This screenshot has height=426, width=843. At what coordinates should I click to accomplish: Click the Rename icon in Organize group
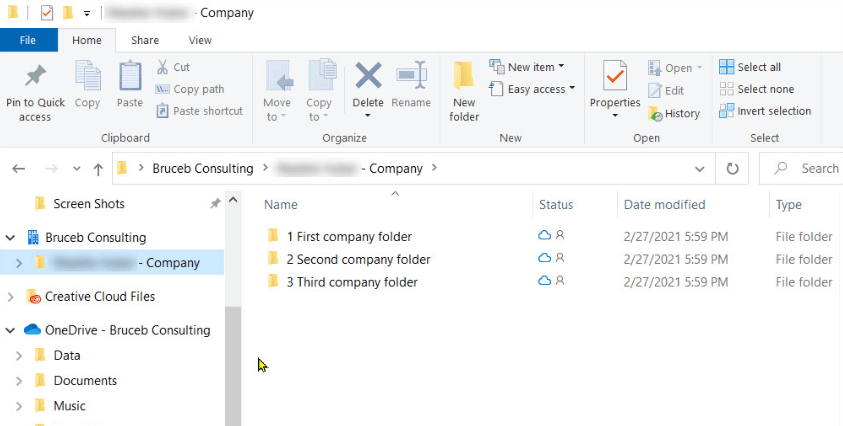click(411, 77)
